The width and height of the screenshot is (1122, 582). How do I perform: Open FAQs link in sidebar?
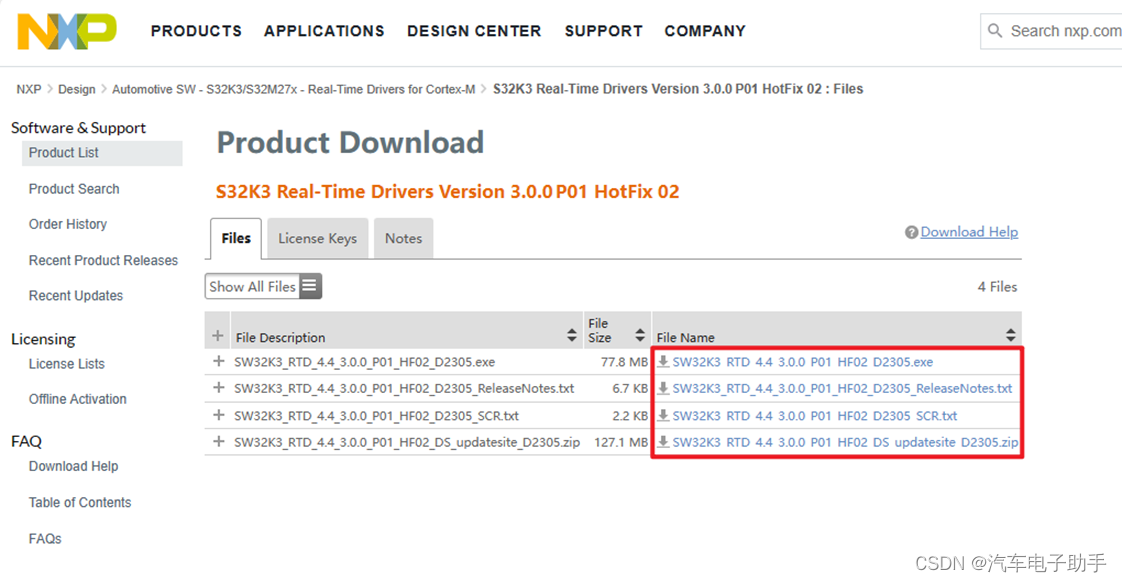45,538
